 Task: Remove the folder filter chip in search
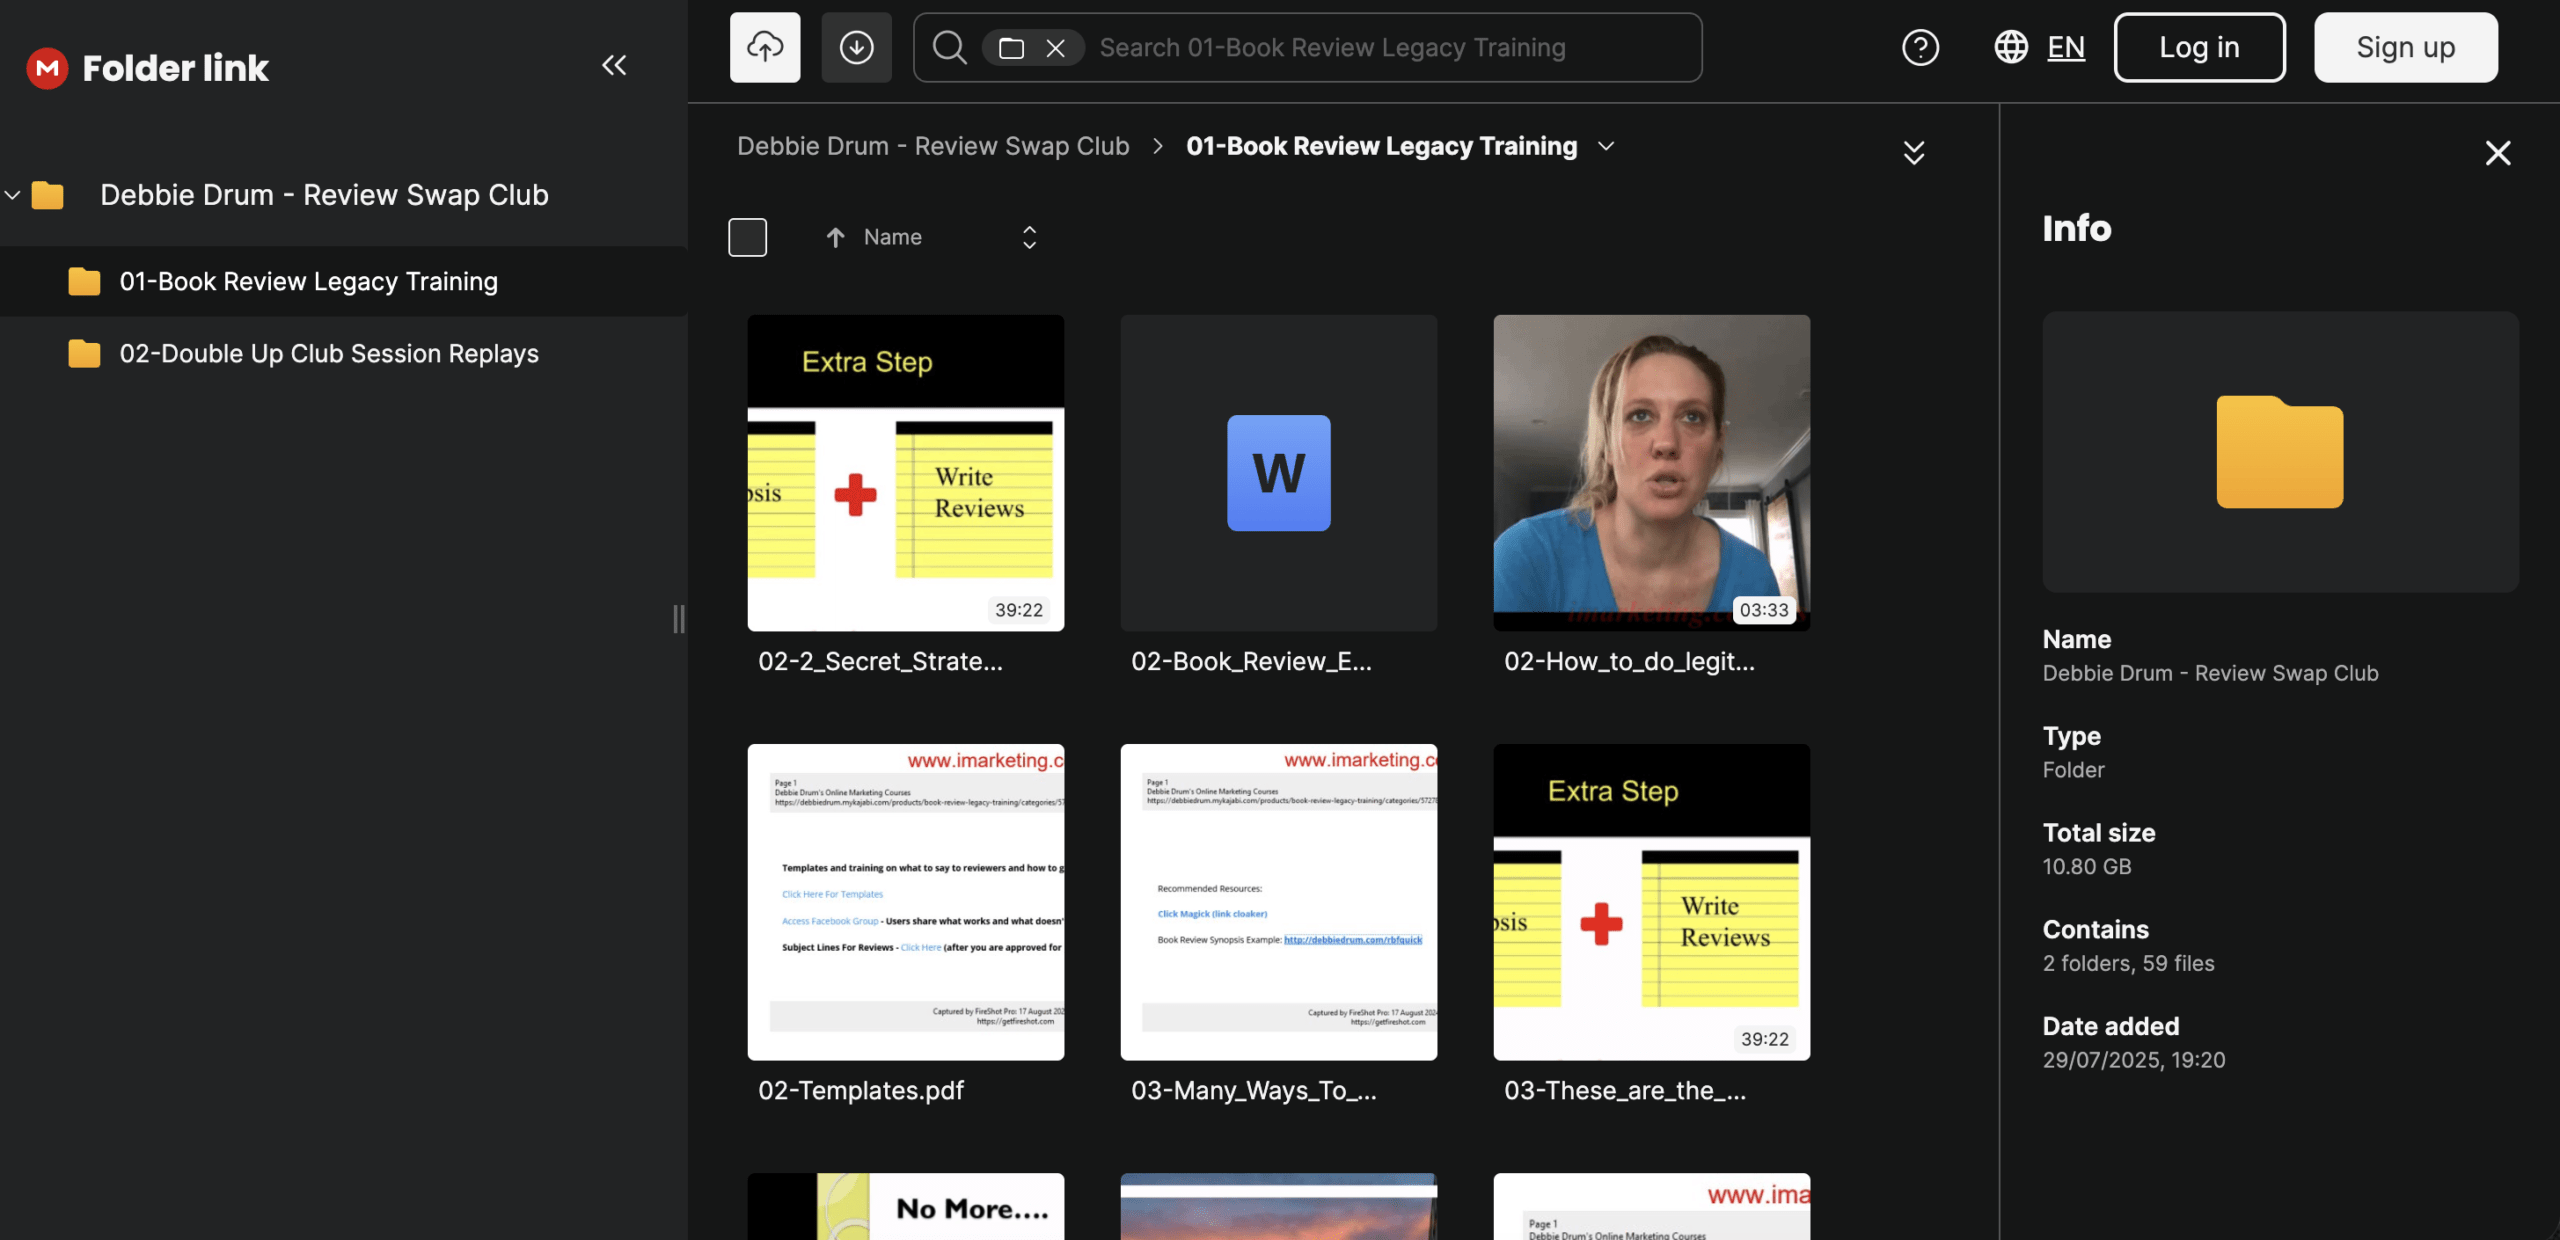pyautogui.click(x=1055, y=48)
